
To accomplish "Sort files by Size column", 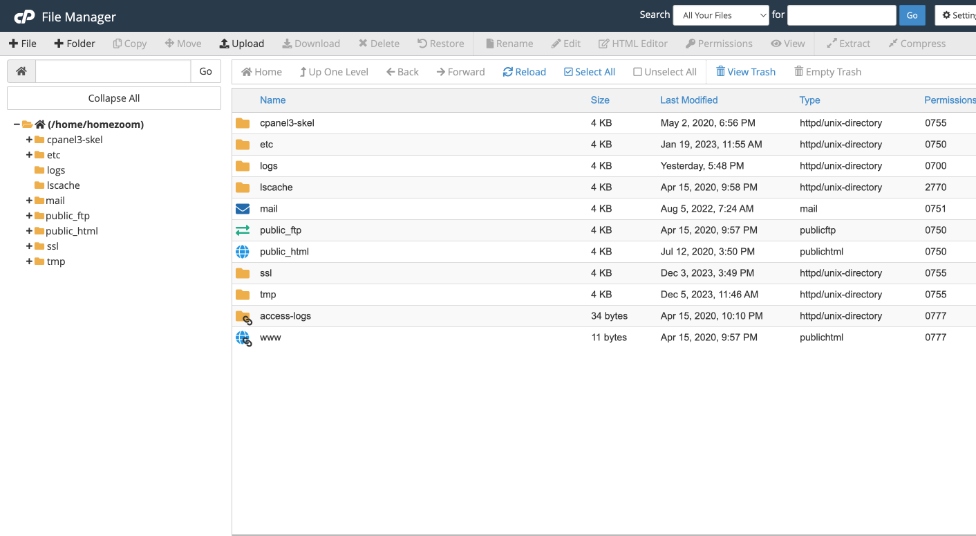I will pyautogui.click(x=600, y=100).
